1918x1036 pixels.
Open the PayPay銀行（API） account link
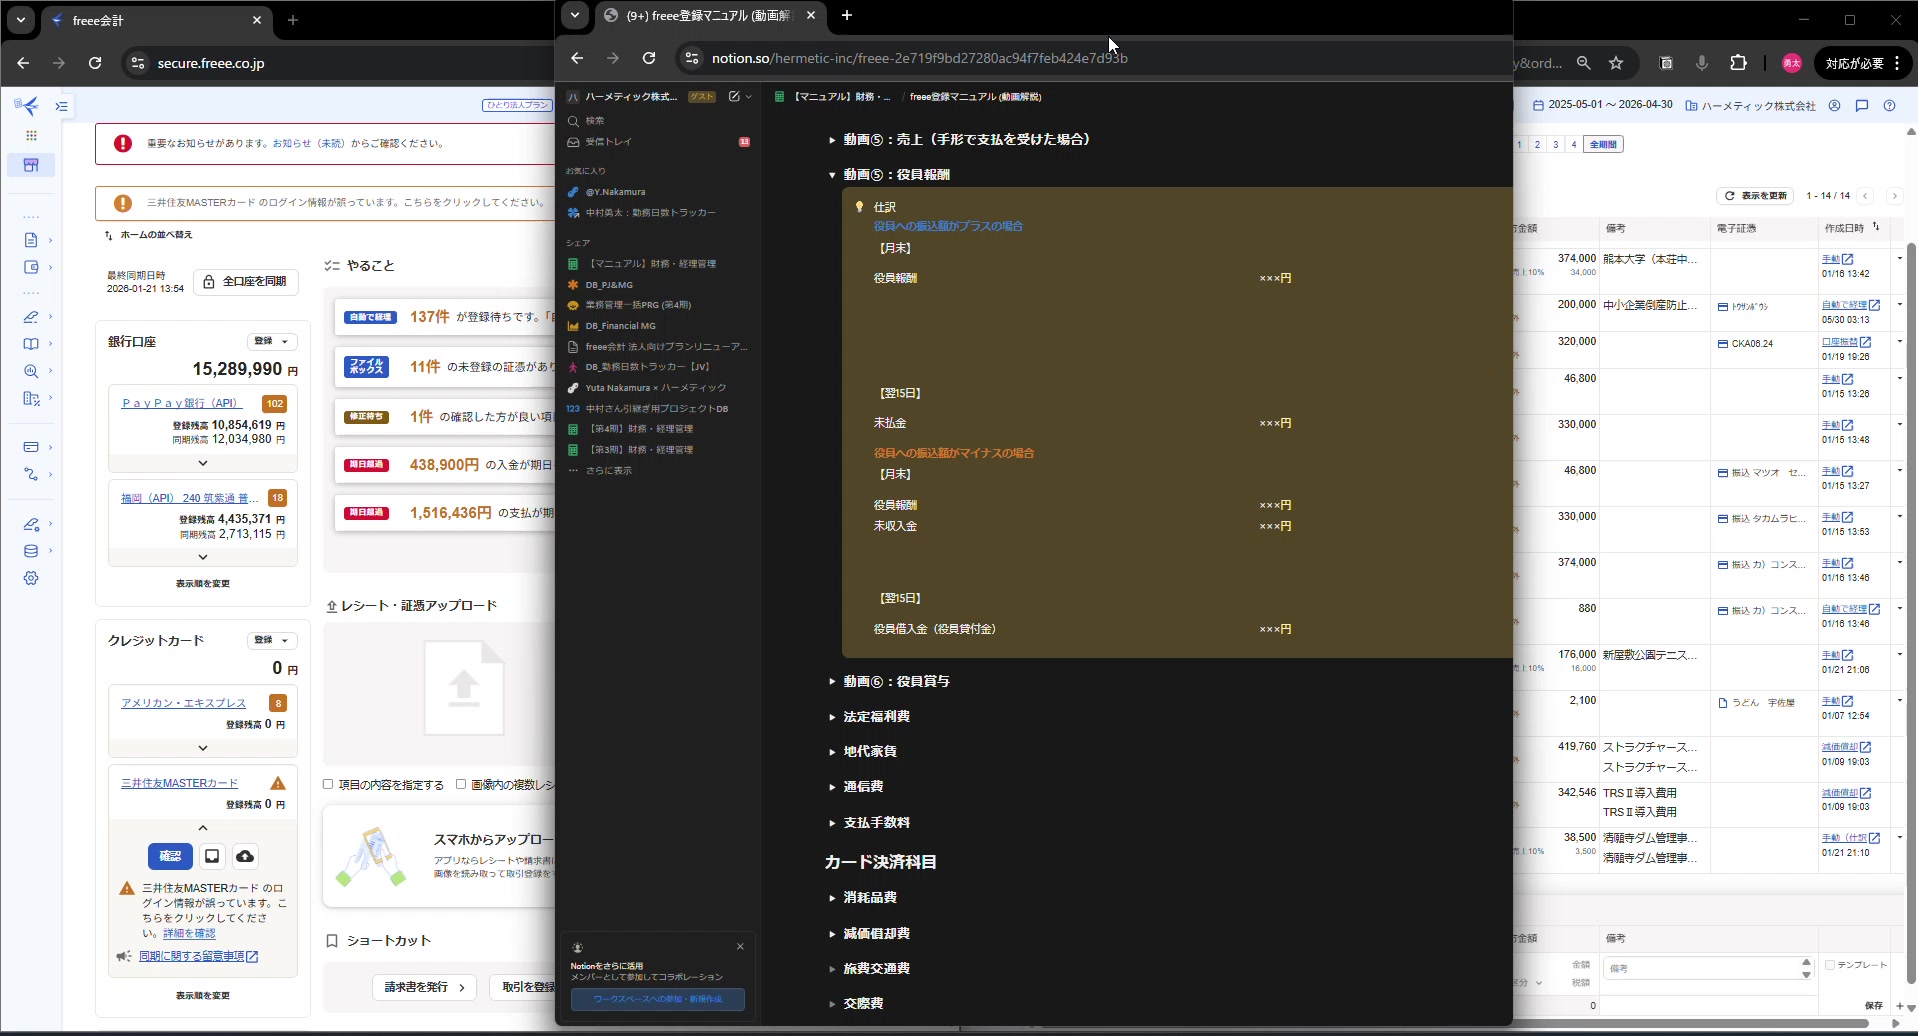point(181,403)
